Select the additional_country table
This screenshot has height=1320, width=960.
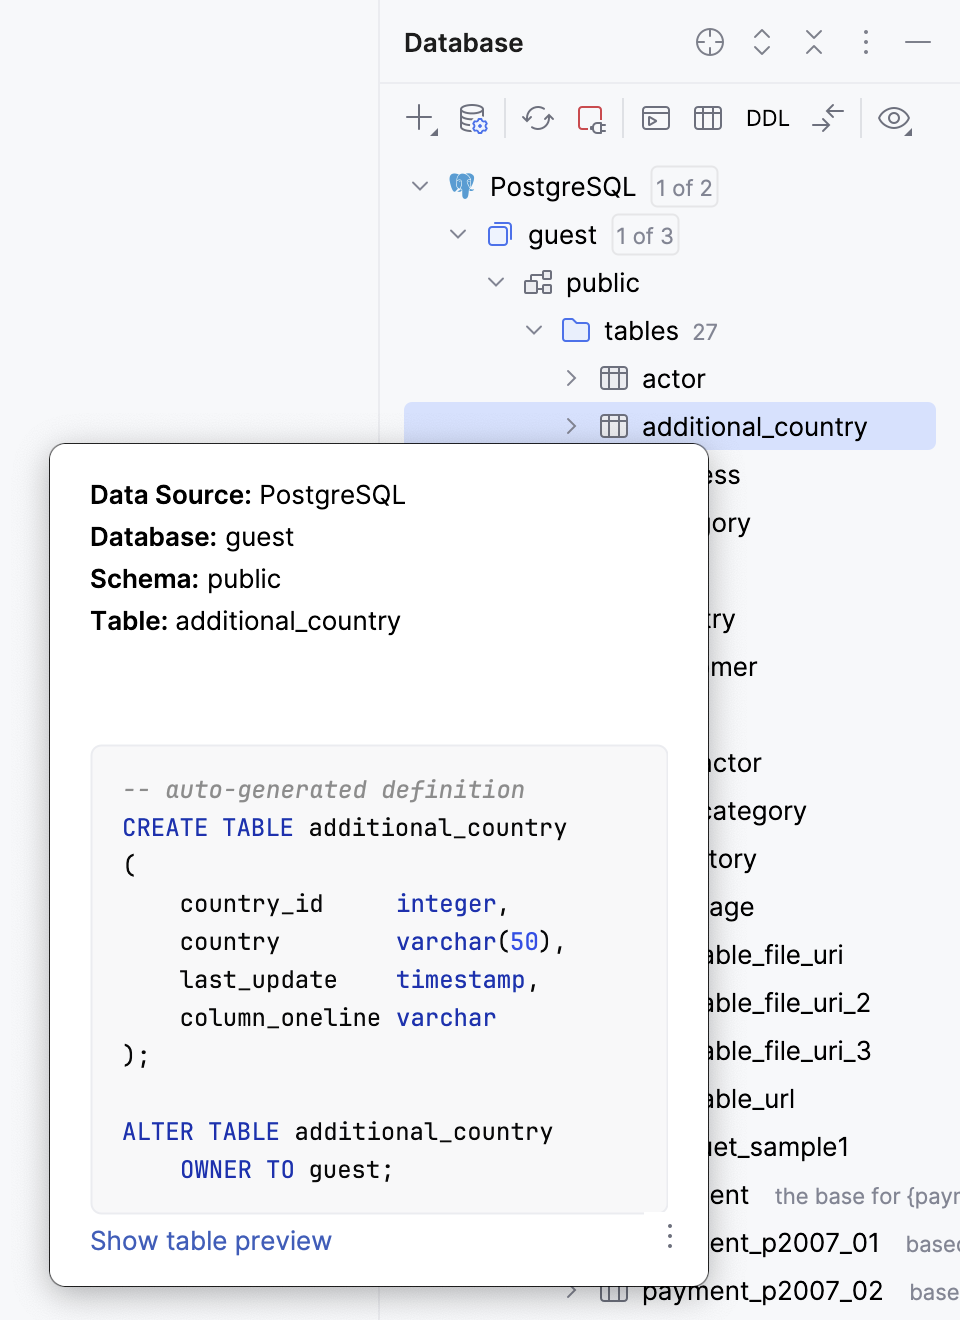click(x=754, y=426)
